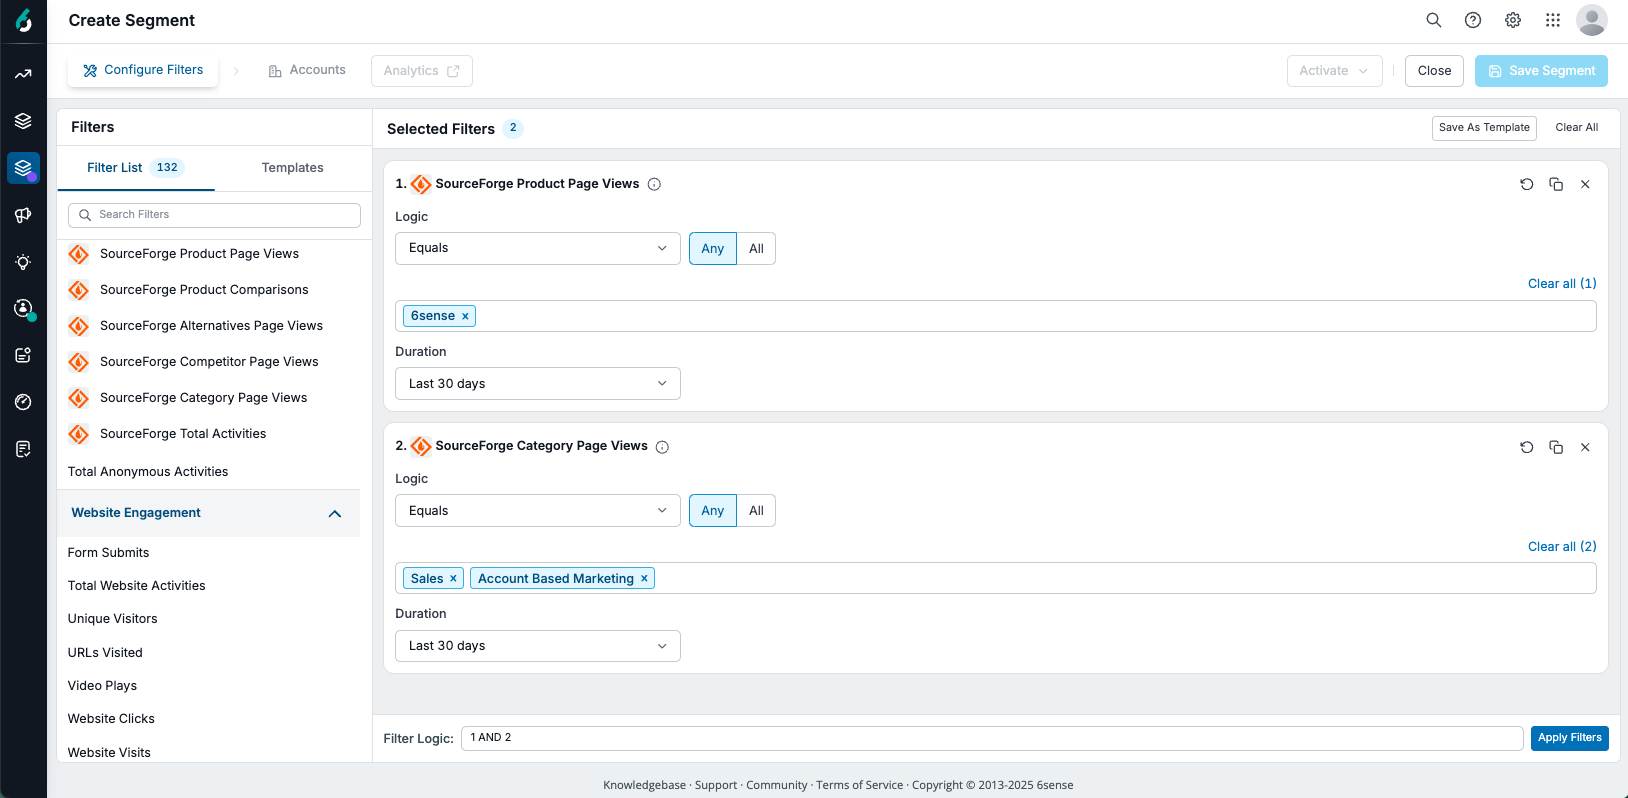Reset SourceForge Product Page Views filter
This screenshot has width=1628, height=798.
(1526, 184)
